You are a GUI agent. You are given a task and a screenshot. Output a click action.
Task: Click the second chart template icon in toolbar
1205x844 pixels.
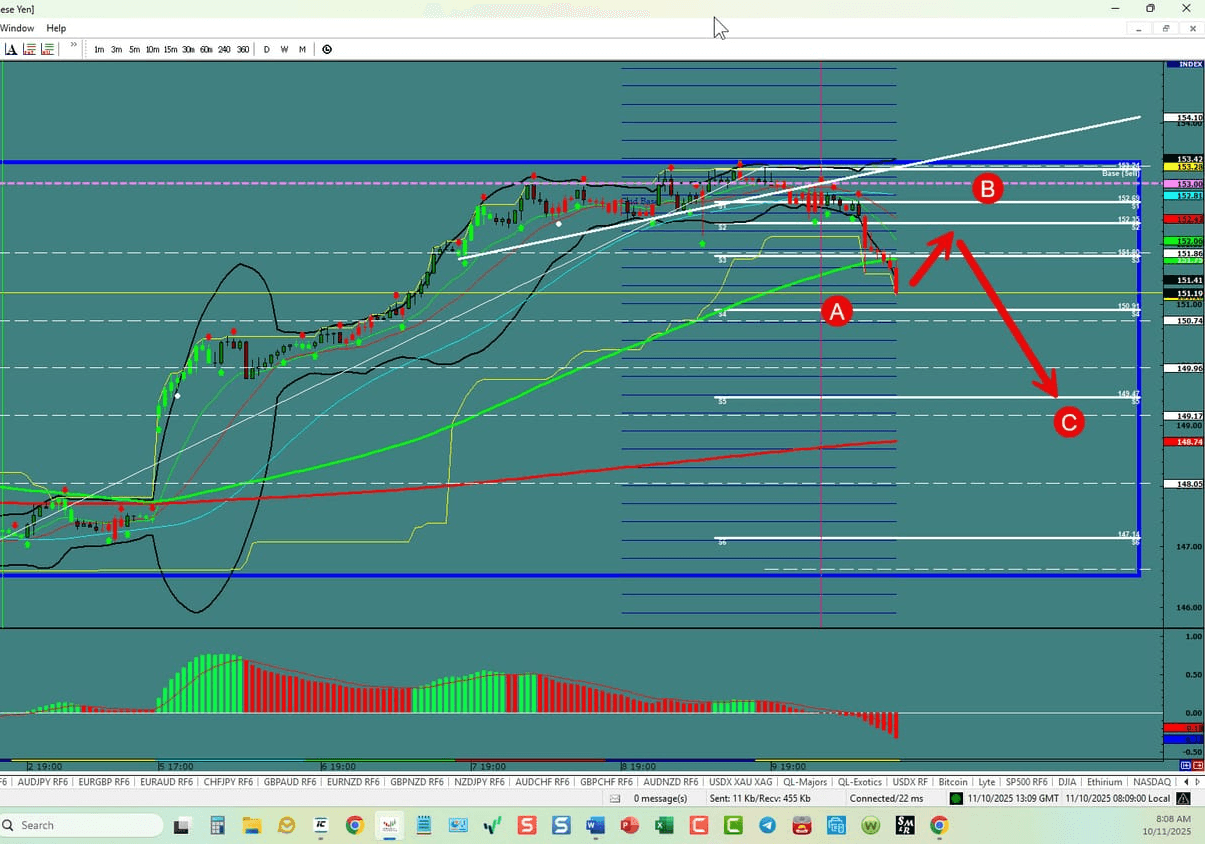click(29, 48)
